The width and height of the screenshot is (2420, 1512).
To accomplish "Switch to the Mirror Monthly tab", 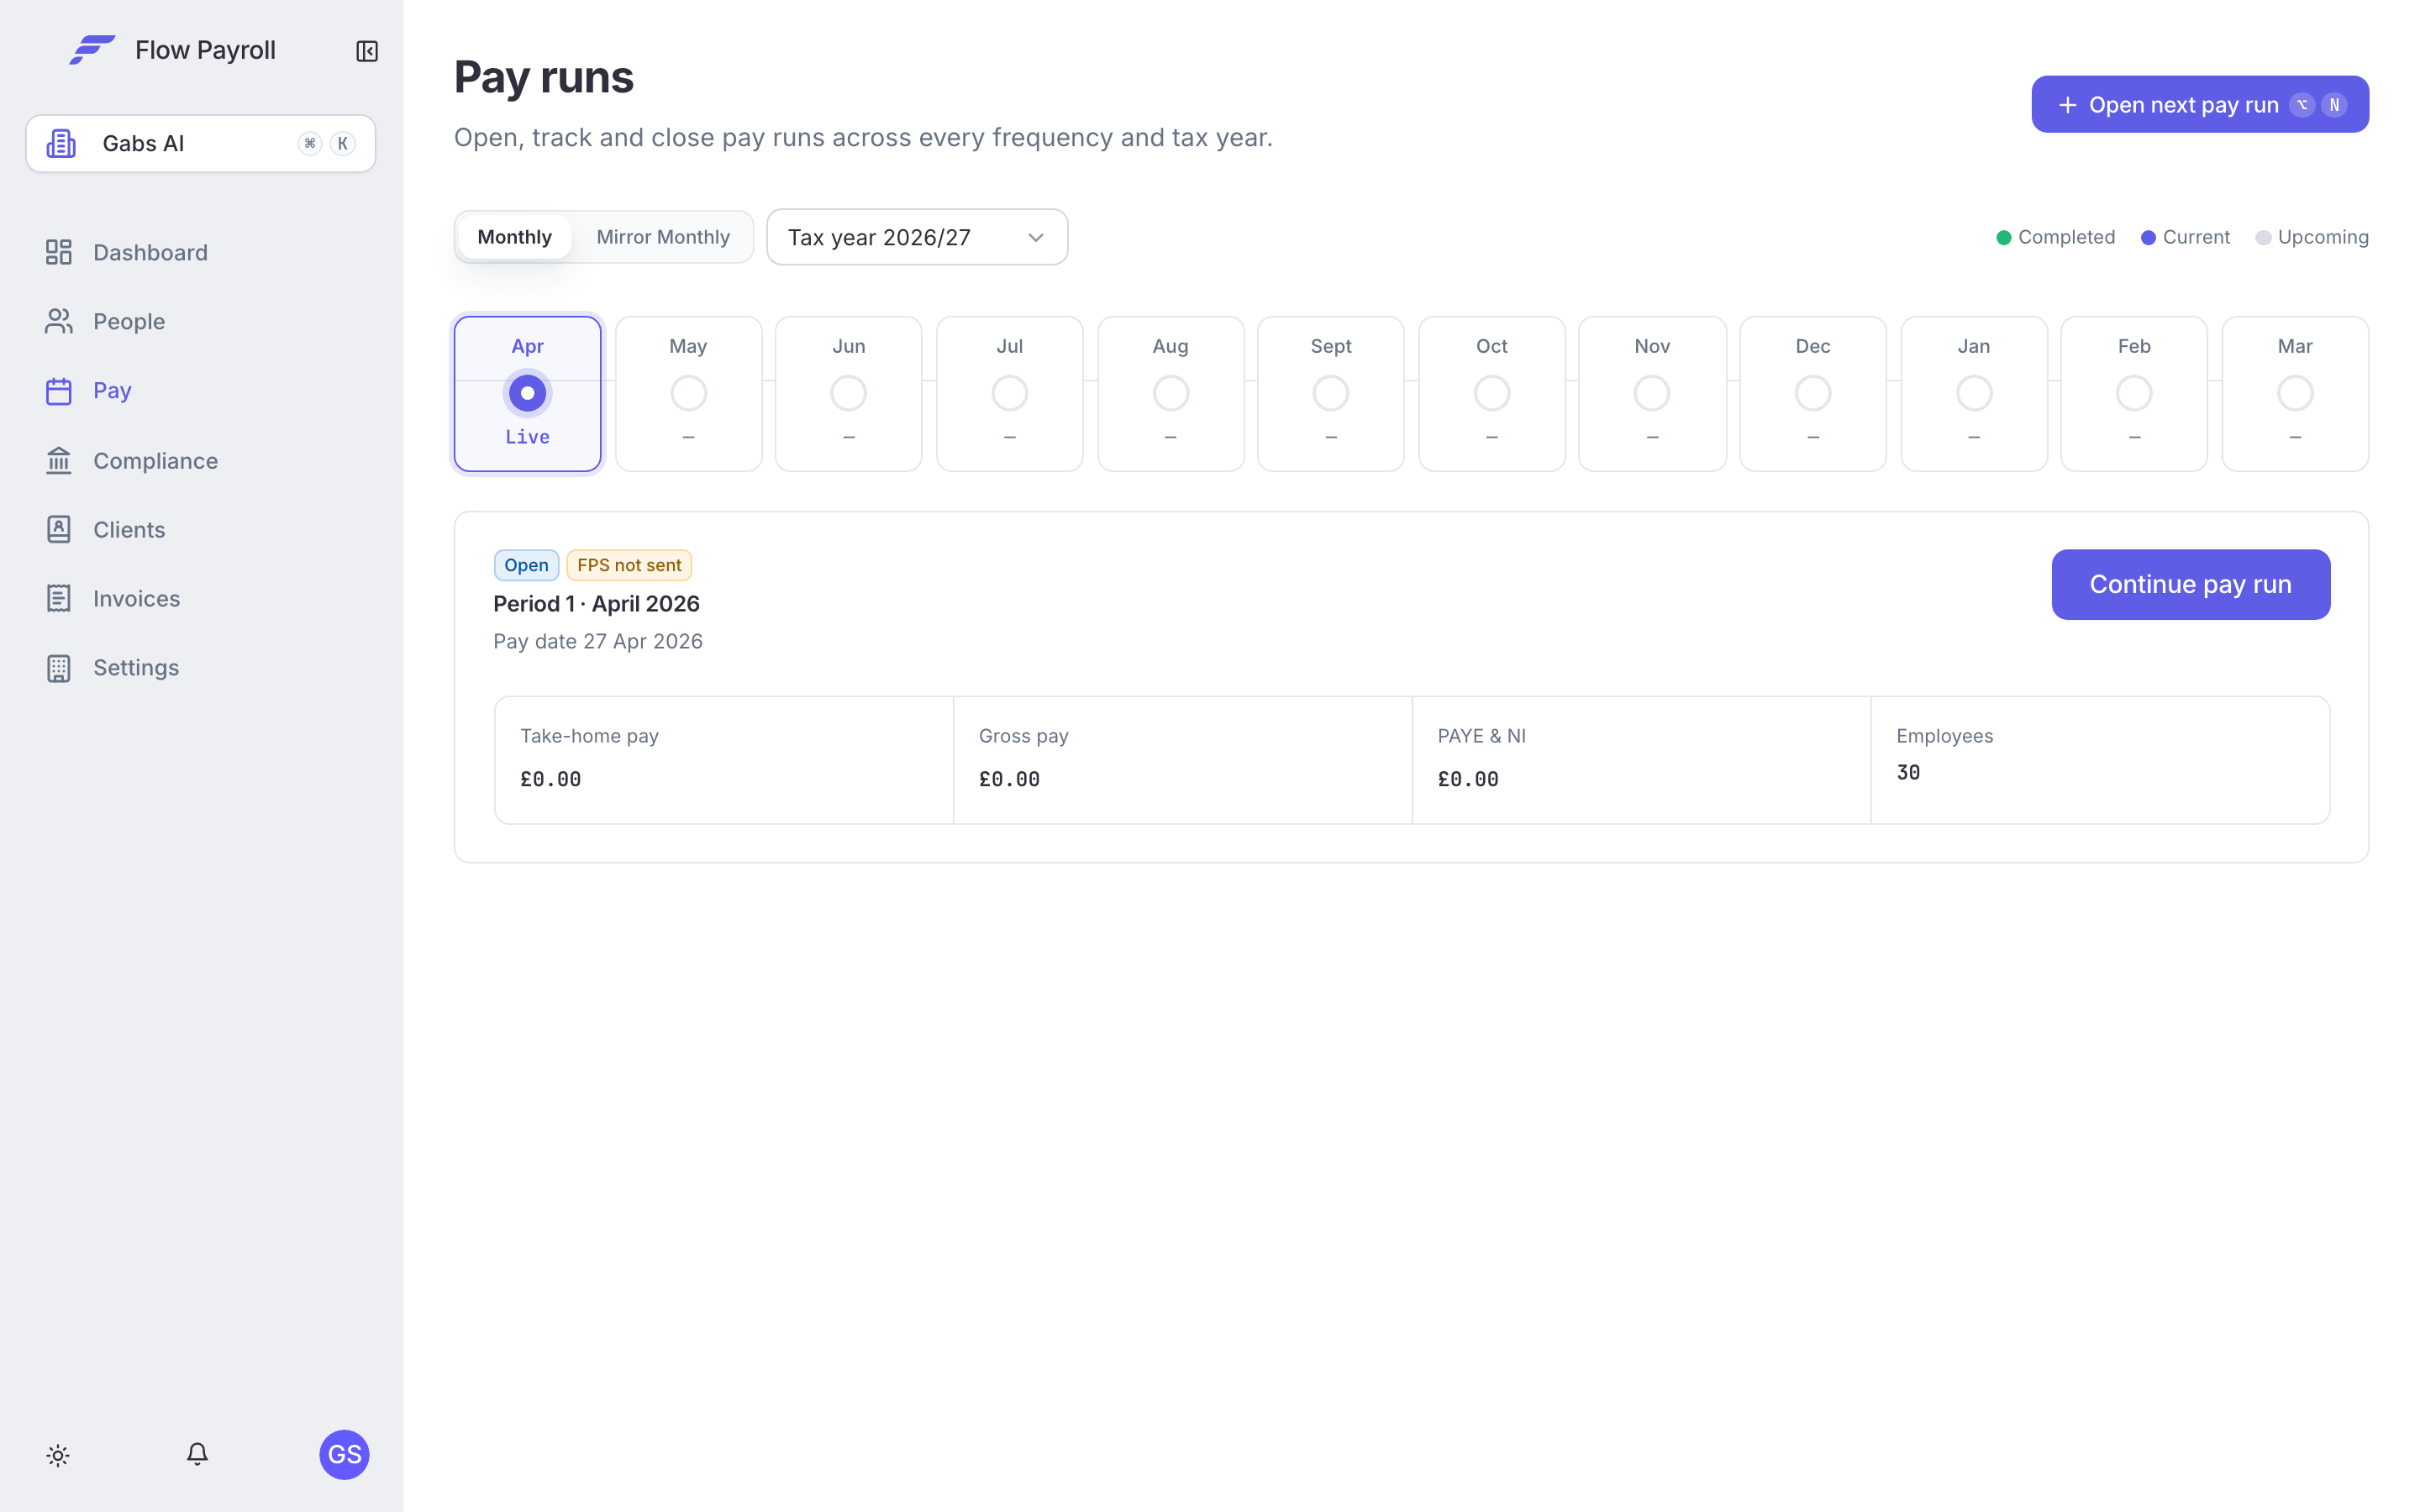I will 663,237.
